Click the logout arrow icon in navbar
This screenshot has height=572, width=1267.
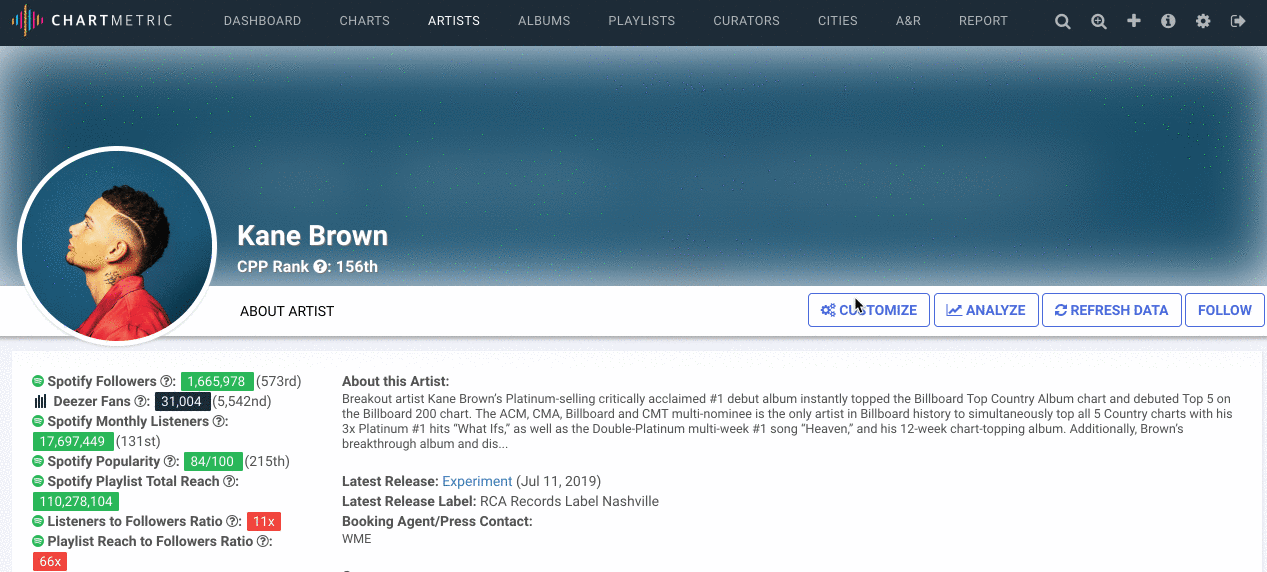coord(1238,21)
